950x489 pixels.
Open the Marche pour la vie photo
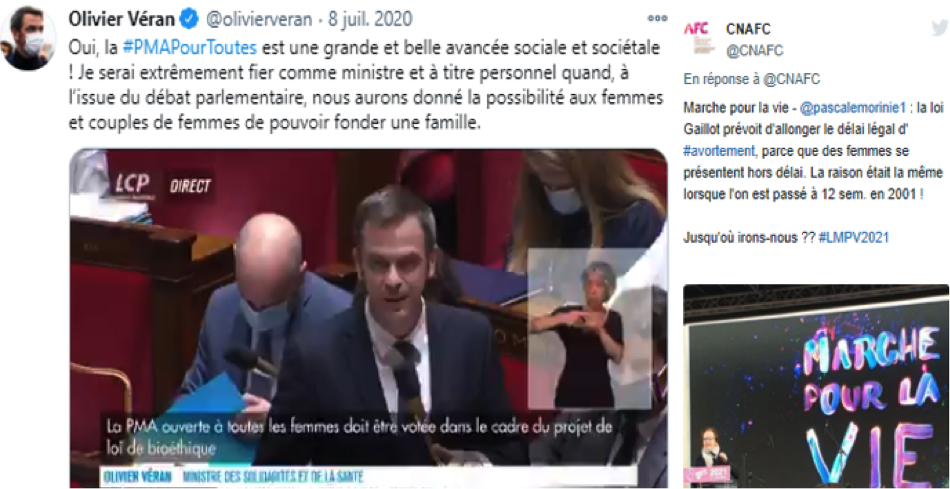click(x=816, y=386)
